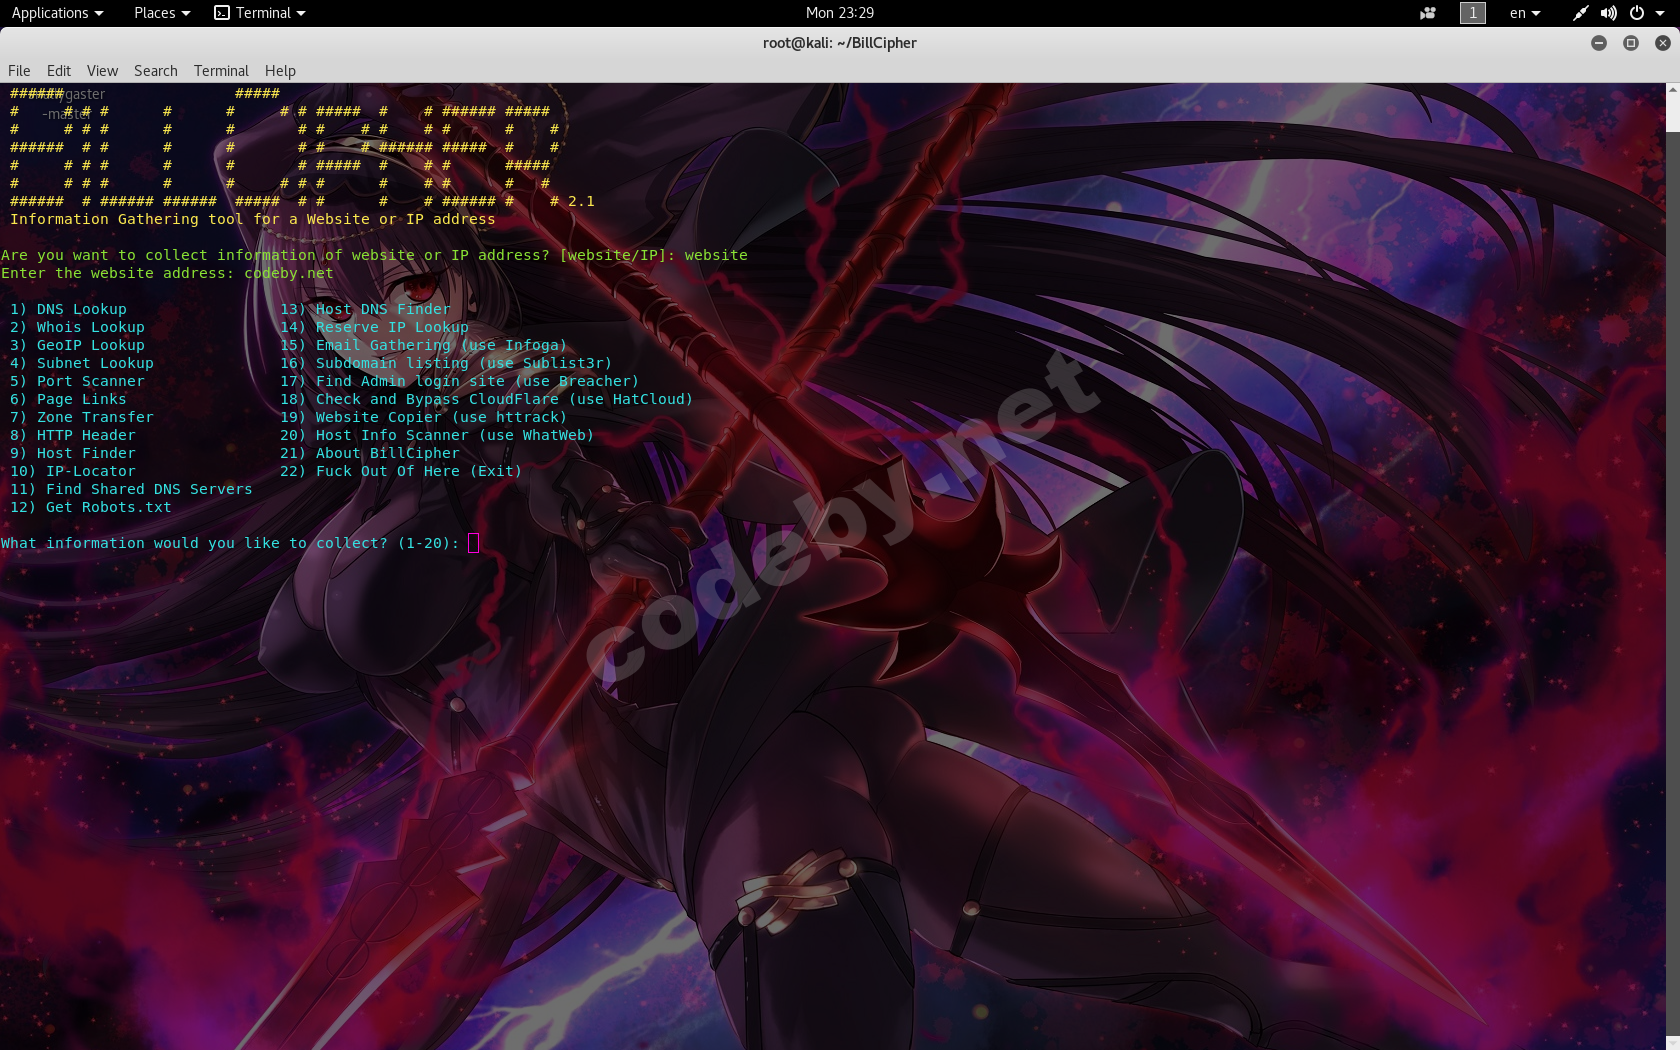Click the '12) Get Robots.txt' line
Image resolution: width=1680 pixels, height=1050 pixels.
point(91,507)
